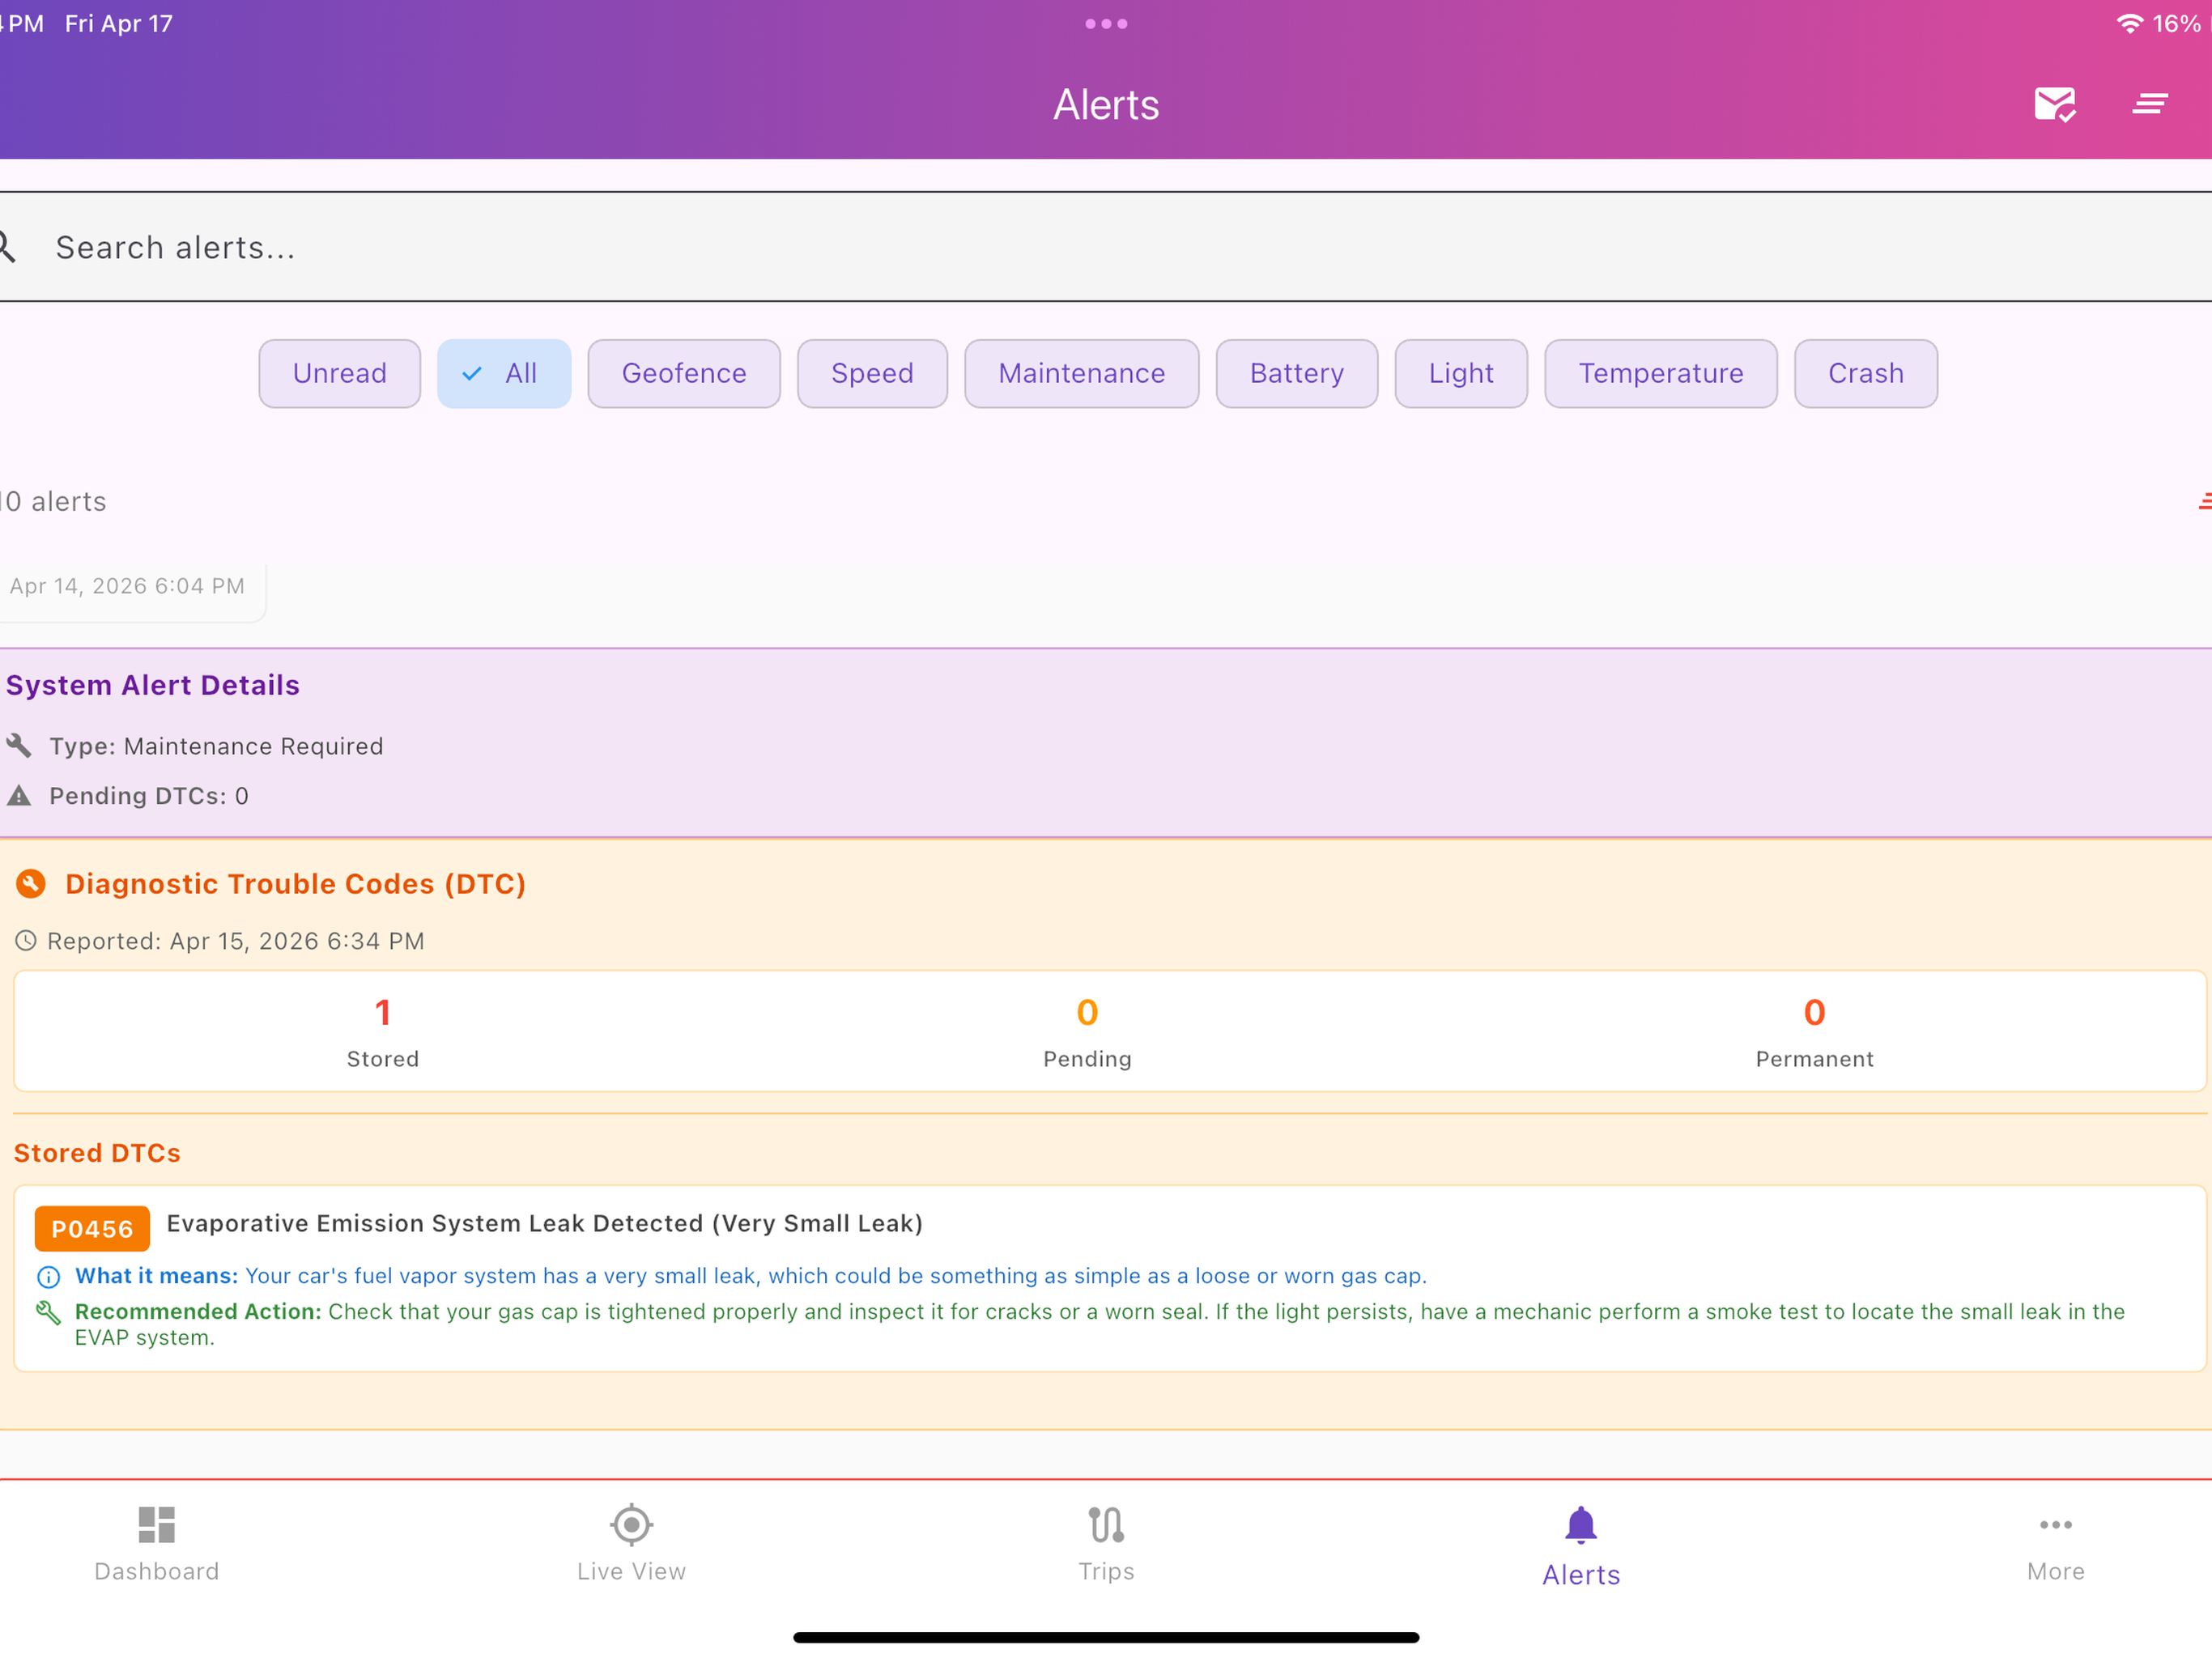This screenshot has width=2212, height=1658.
Task: Switch to the Dashboard tab
Action: pyautogui.click(x=157, y=1545)
